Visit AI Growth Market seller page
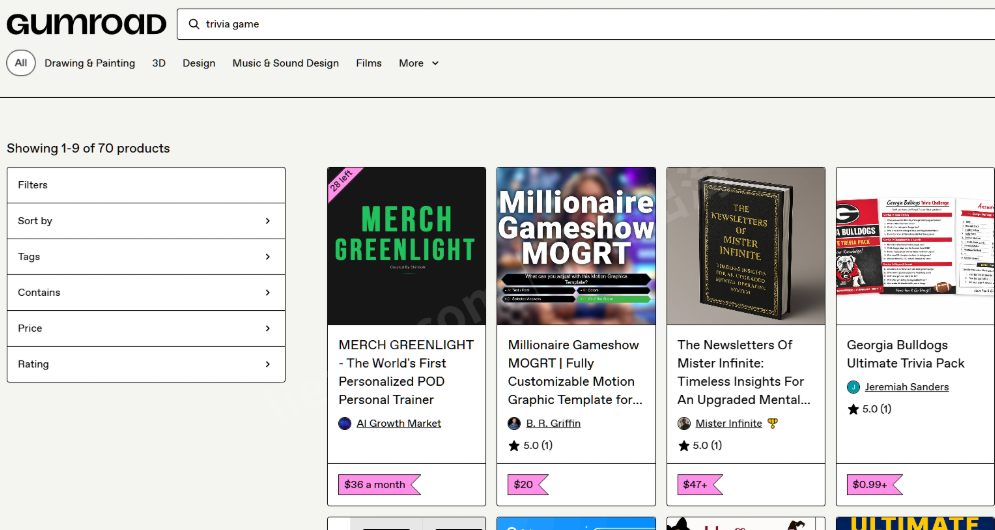The image size is (995, 530). pyautogui.click(x=399, y=423)
